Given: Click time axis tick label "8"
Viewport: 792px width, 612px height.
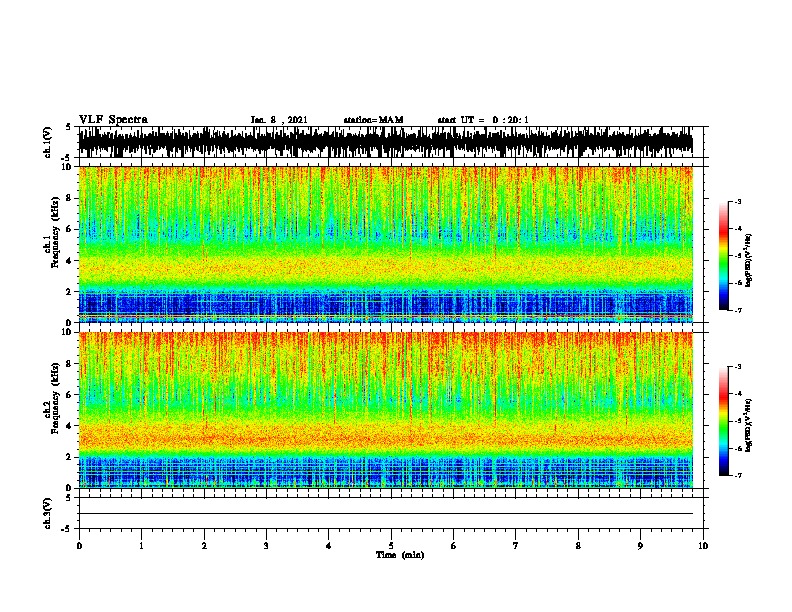Looking at the screenshot, I should [578, 545].
